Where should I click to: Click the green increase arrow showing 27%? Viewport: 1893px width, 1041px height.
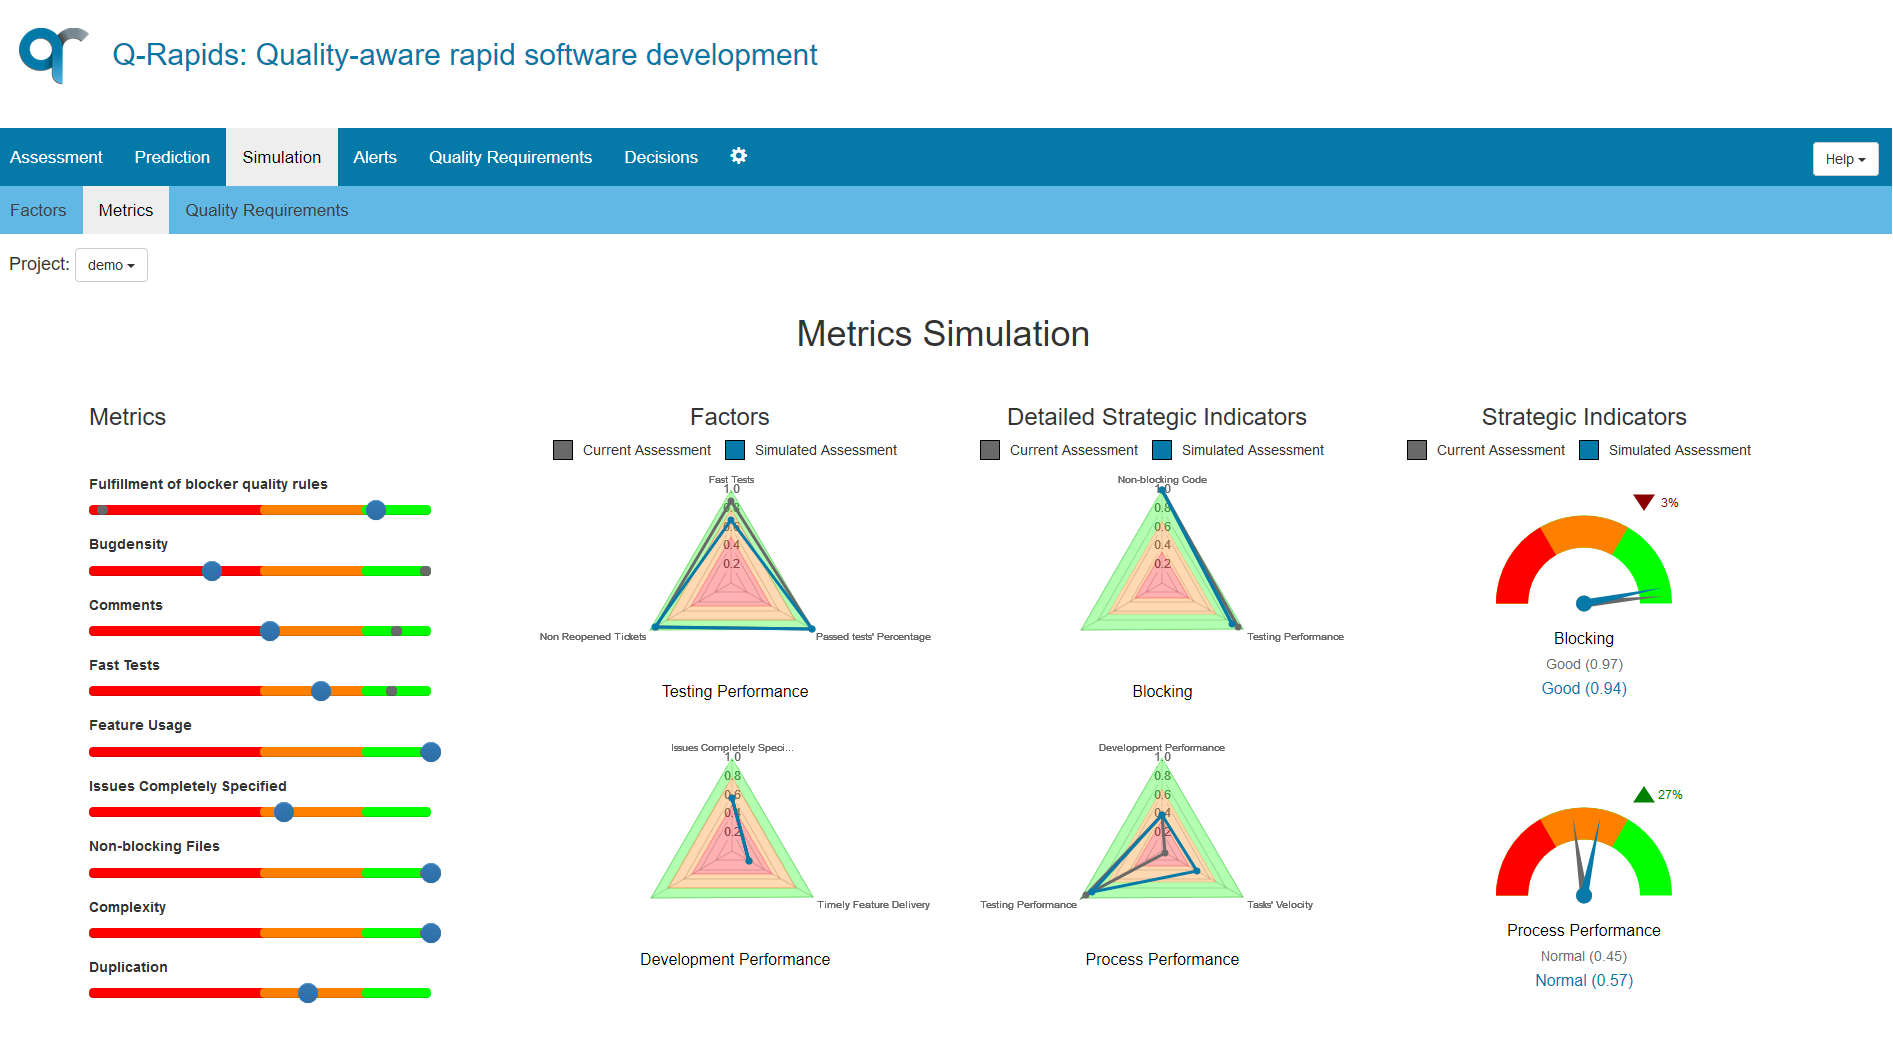coord(1646,793)
